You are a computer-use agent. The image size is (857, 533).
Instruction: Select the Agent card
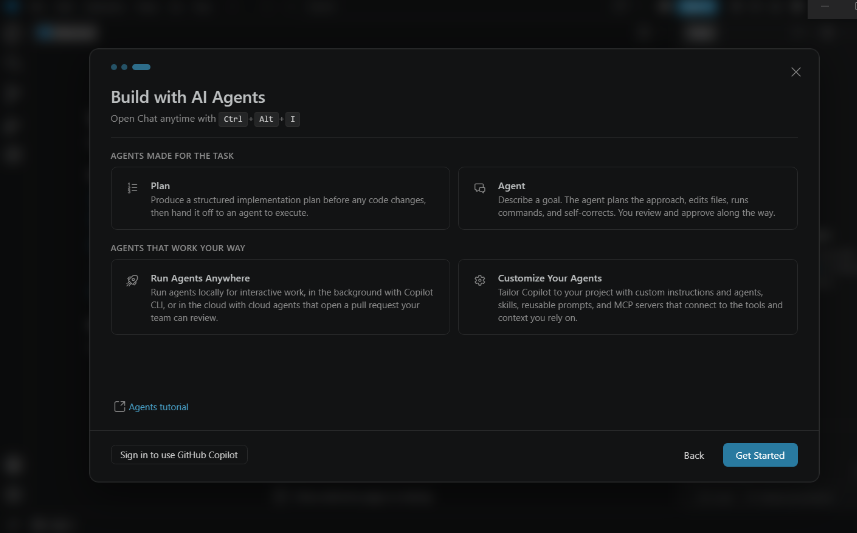point(627,198)
